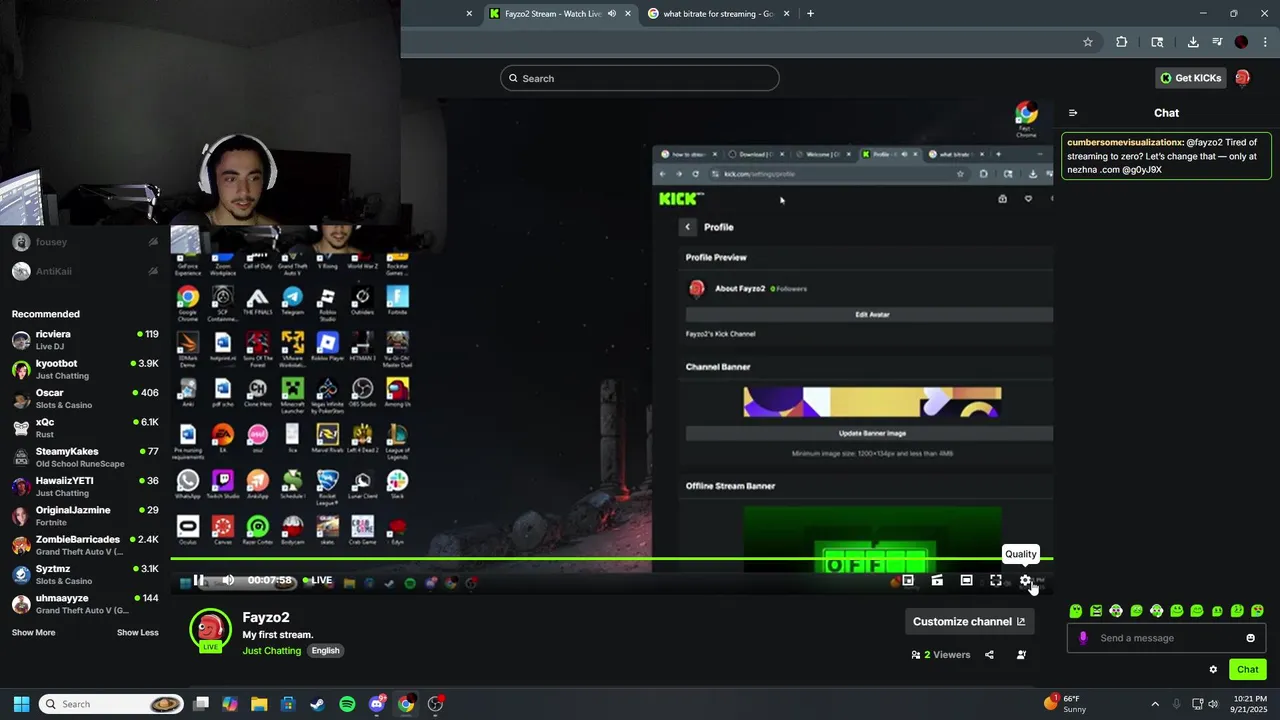1280x720 pixels.
Task: Click the English language tag
Action: (x=325, y=650)
